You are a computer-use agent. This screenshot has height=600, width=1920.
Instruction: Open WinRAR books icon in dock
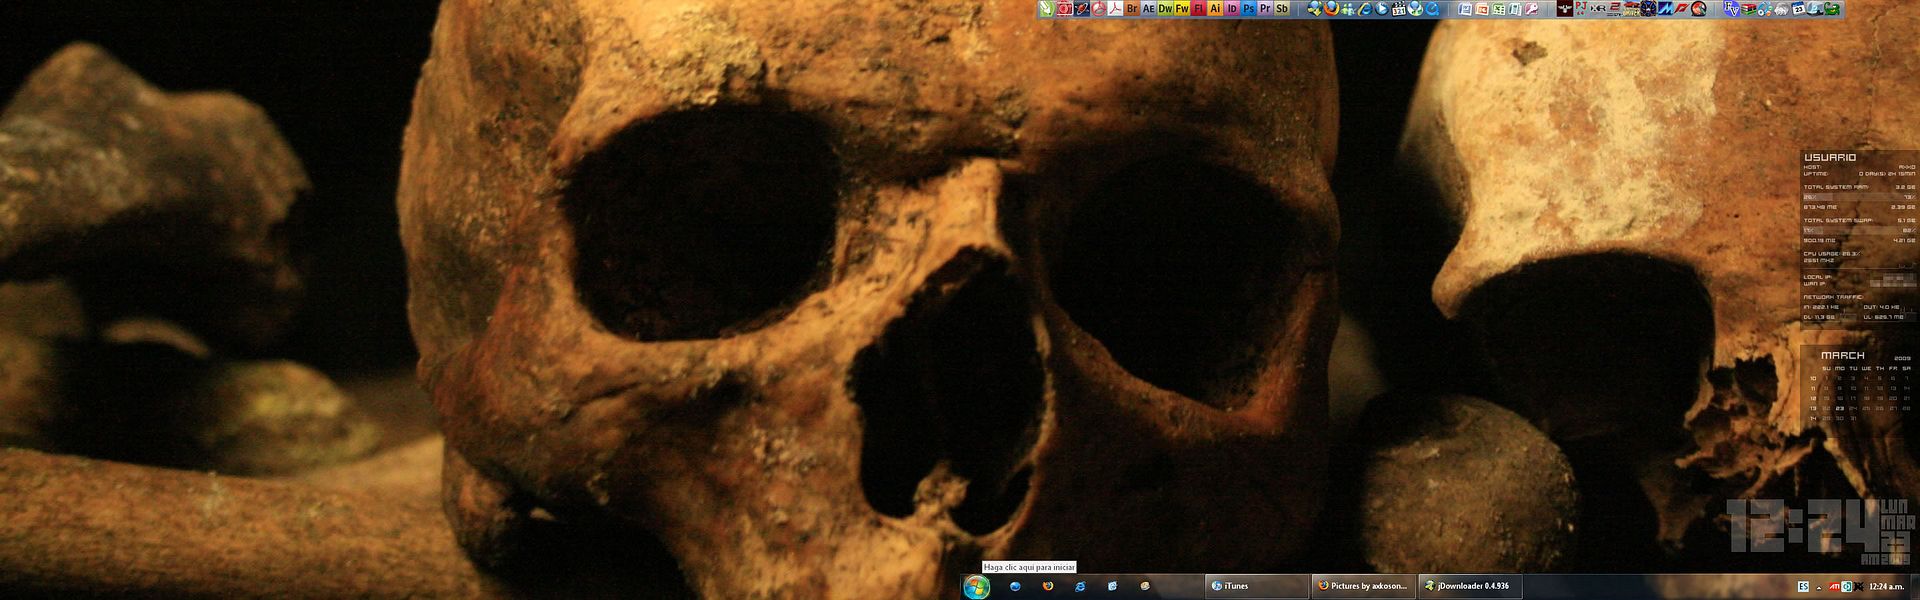[1748, 9]
